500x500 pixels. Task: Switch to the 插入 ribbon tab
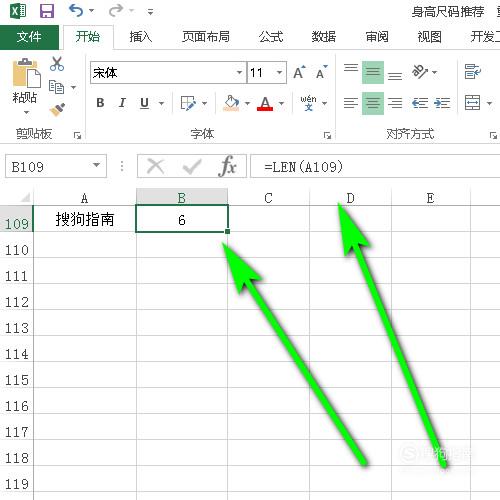click(141, 37)
